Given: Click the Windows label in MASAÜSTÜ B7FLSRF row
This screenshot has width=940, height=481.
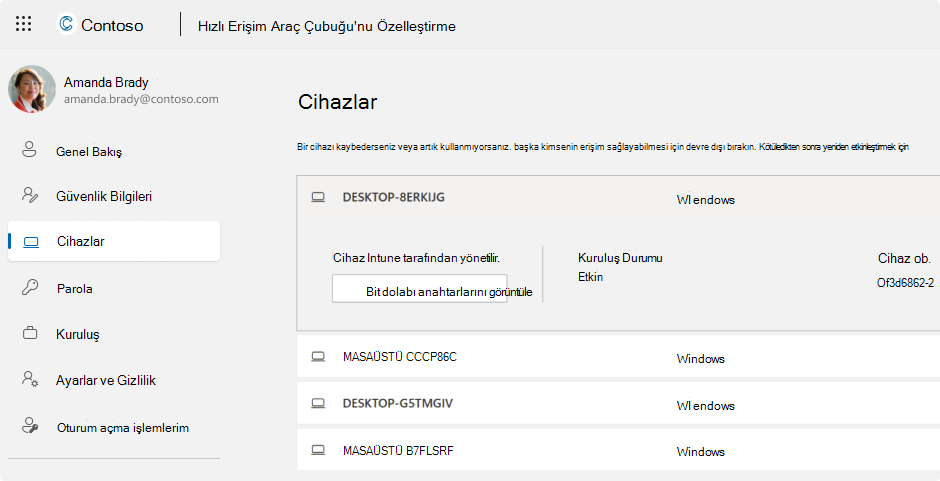Looking at the screenshot, I should 701,452.
